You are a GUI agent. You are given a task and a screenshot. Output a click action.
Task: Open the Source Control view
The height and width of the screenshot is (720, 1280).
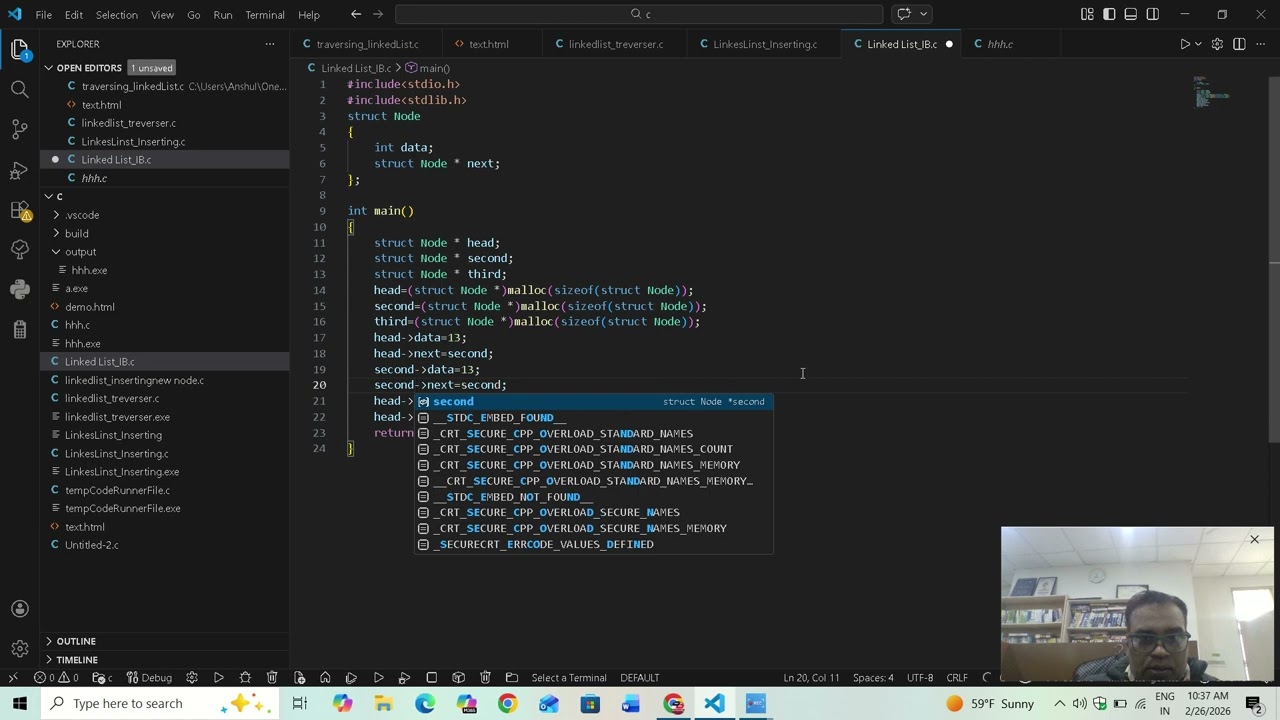(x=19, y=130)
